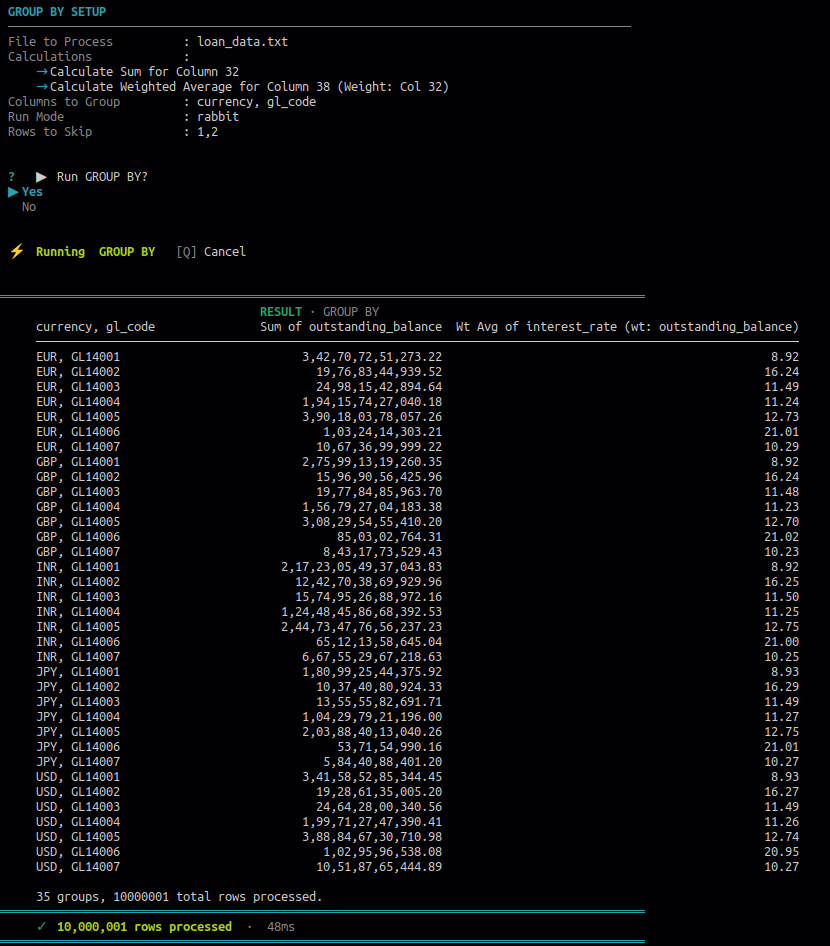830x946 pixels.
Task: Click row JPY, GL14007
Action: [417, 761]
